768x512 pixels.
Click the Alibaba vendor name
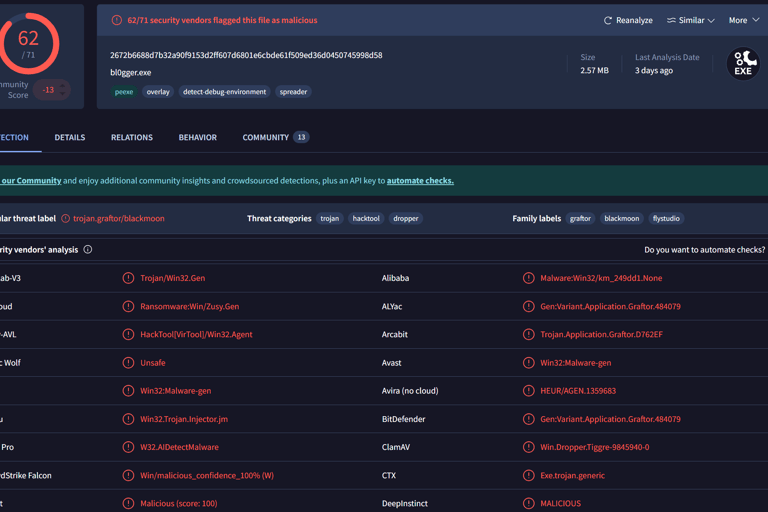click(x=395, y=278)
